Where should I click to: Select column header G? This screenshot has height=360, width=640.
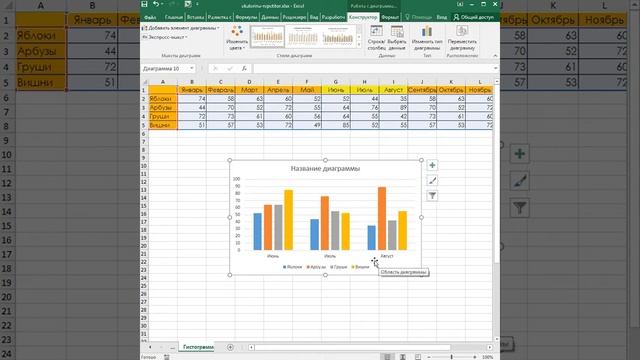(336, 82)
